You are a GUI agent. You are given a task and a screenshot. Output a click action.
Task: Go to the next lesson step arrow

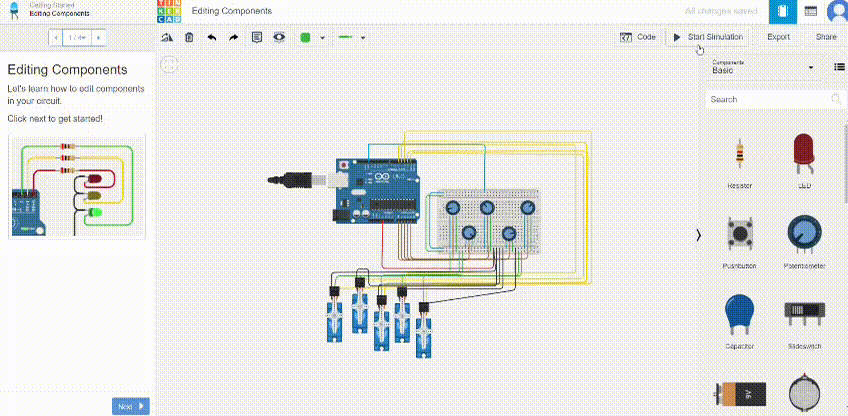pyautogui.click(x=98, y=38)
